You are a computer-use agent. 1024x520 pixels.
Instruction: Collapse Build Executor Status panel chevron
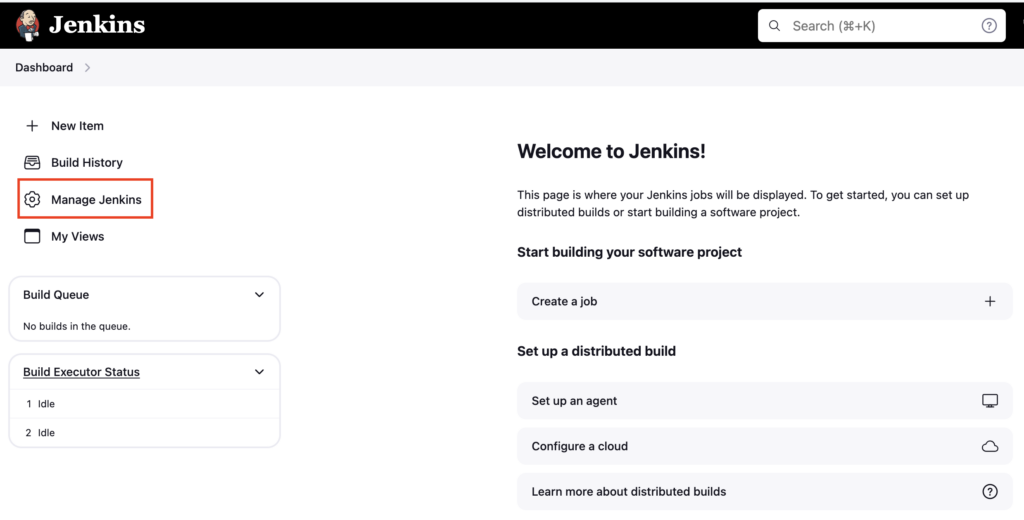point(259,372)
